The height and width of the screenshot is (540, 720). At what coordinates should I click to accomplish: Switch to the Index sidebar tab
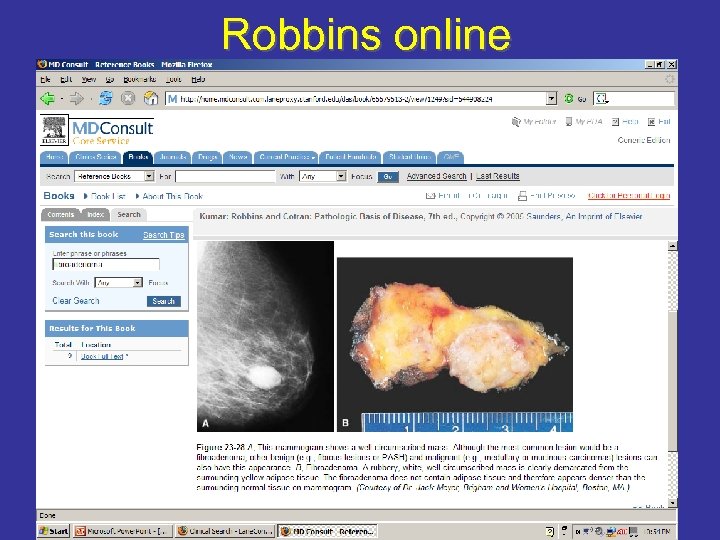(96, 214)
